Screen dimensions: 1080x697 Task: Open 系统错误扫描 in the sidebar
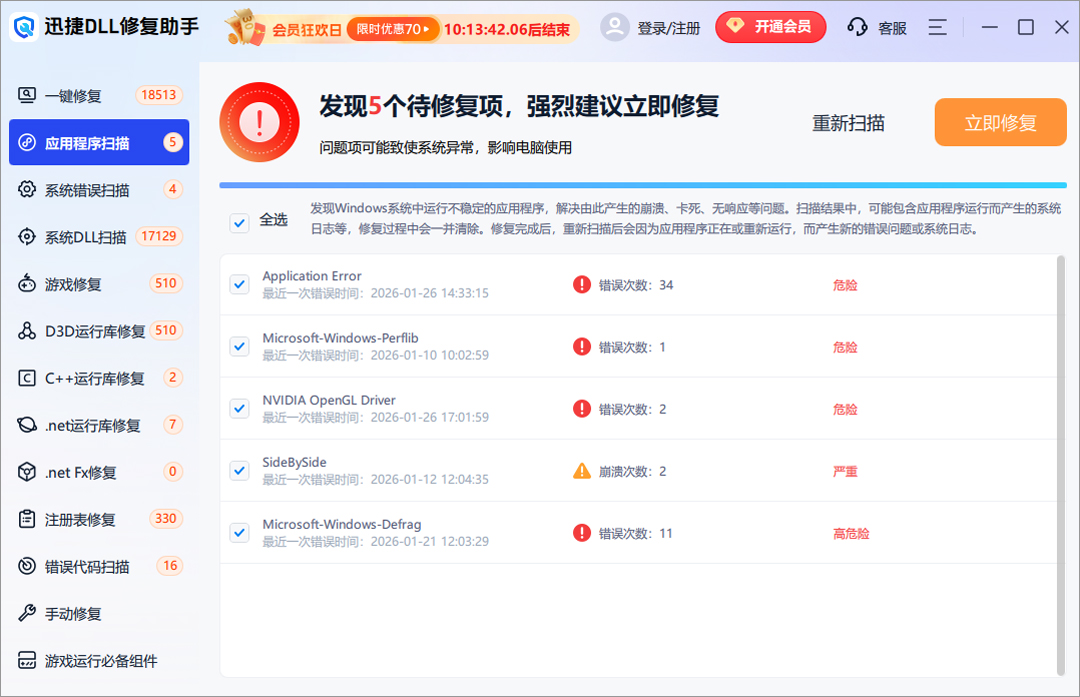click(85, 189)
